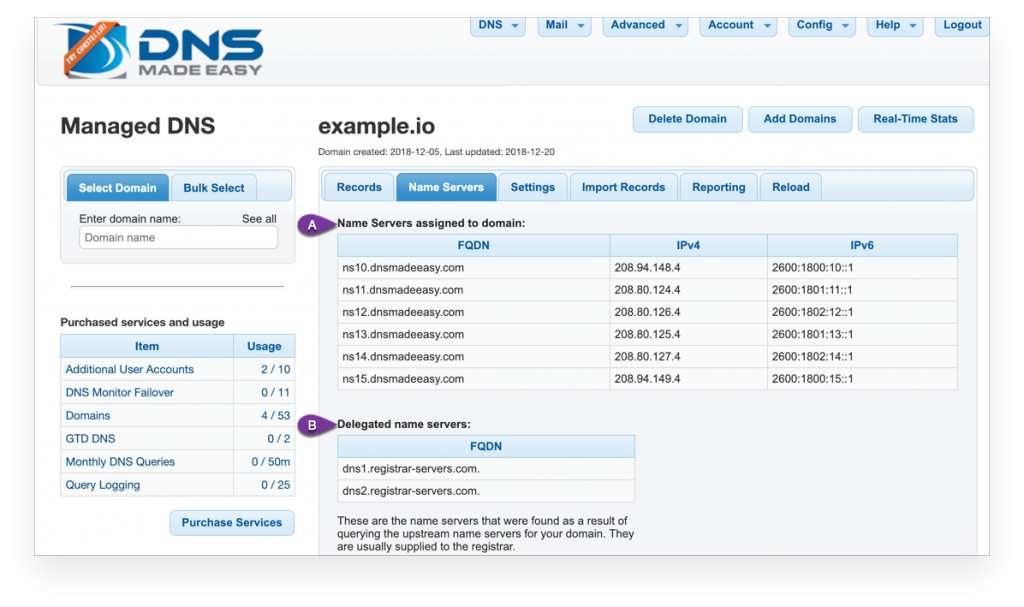Switch to the Bulk Select tab
Image resolution: width=1024 pixels, height=607 pixels.
[x=214, y=188]
